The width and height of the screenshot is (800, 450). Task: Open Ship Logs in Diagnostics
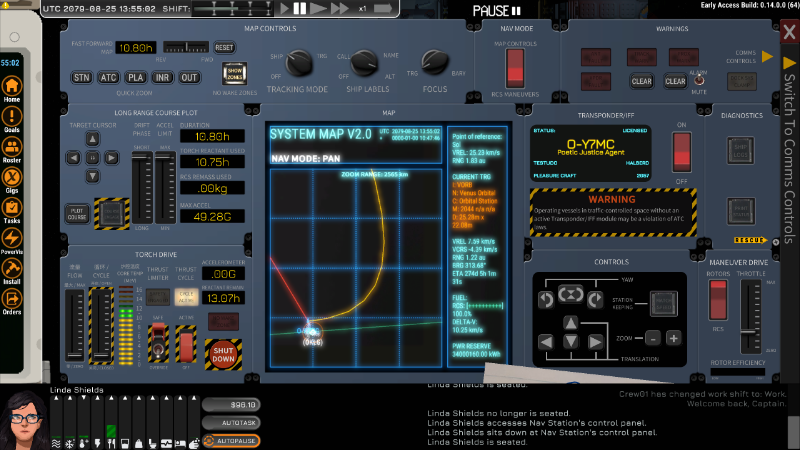tap(741, 151)
